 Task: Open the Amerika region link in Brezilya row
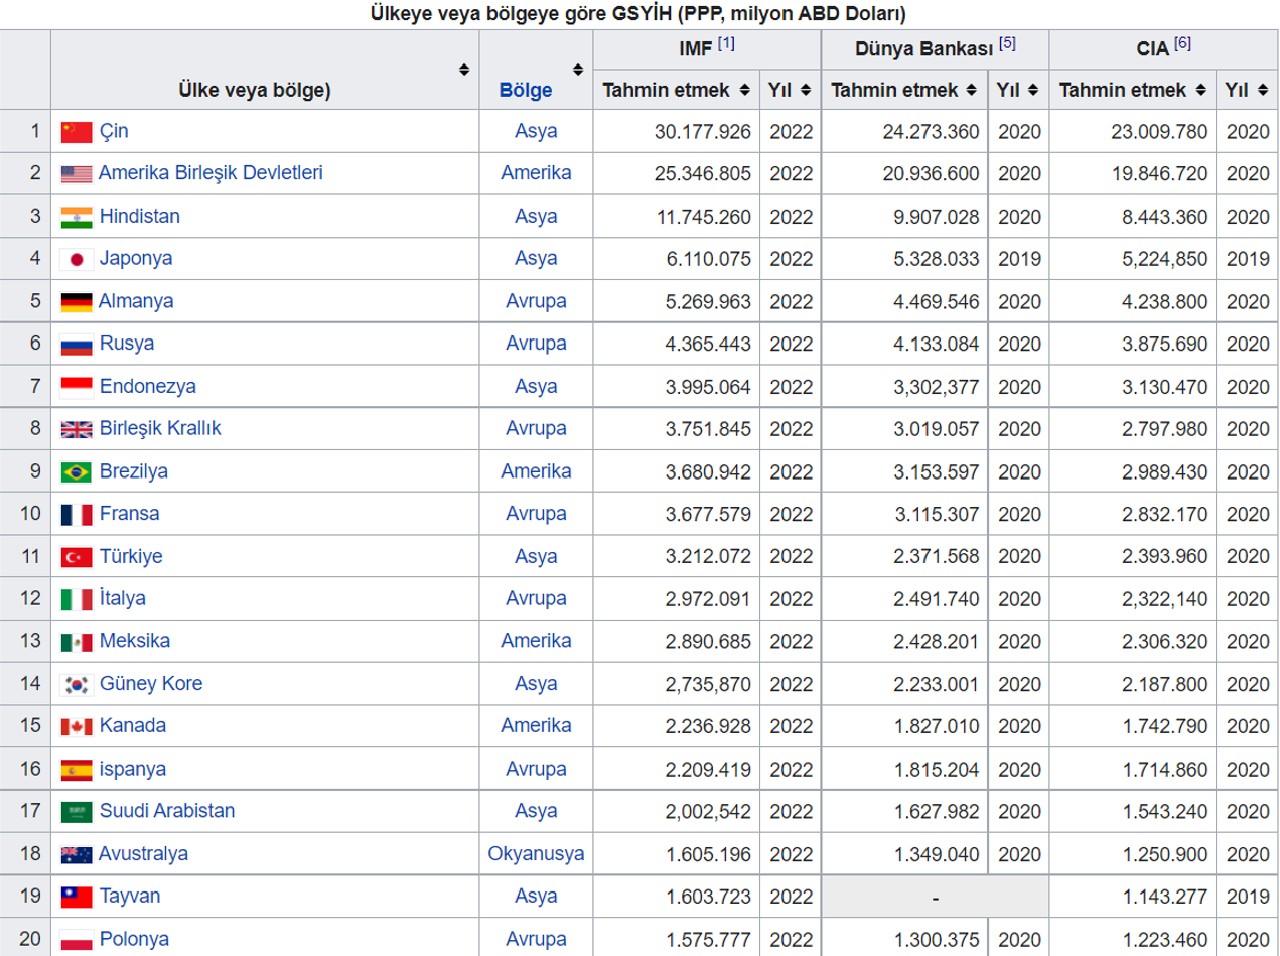pos(536,471)
